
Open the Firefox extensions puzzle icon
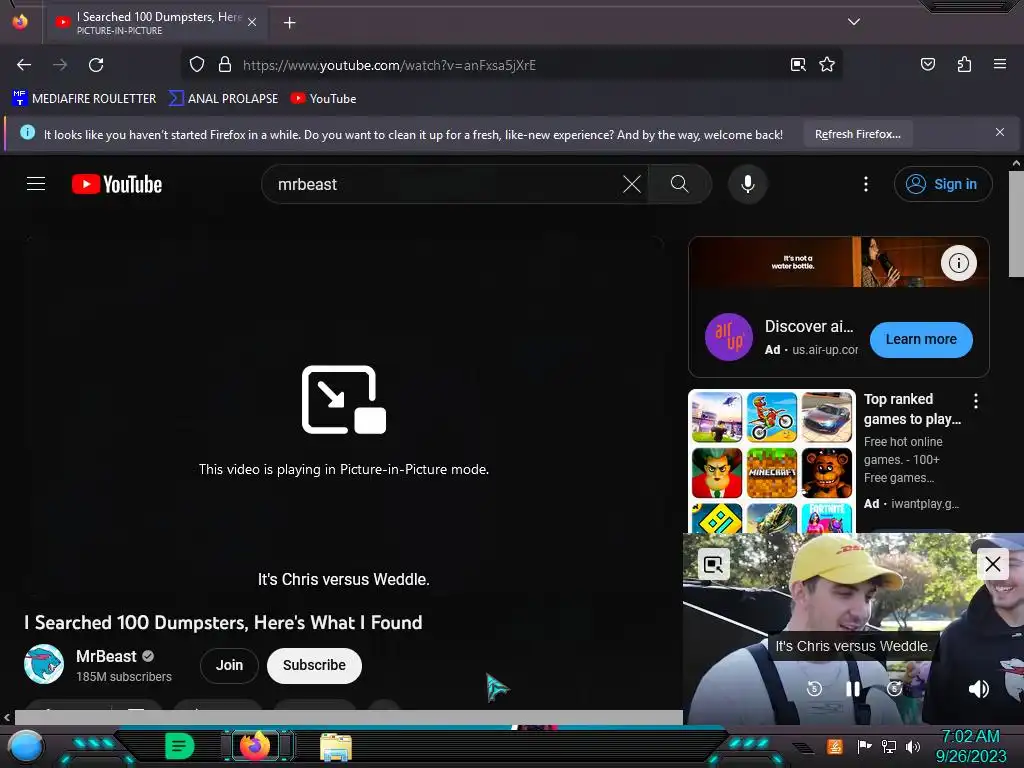point(964,64)
